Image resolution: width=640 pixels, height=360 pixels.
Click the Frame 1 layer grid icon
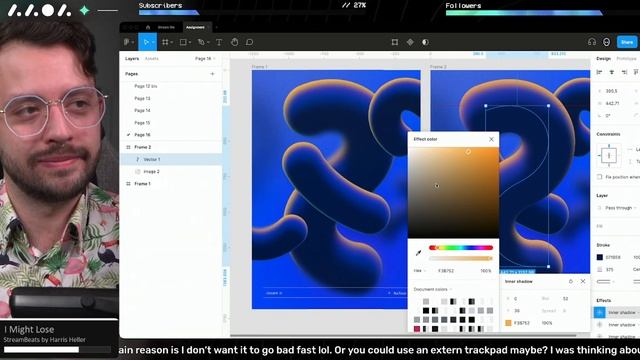coord(128,184)
